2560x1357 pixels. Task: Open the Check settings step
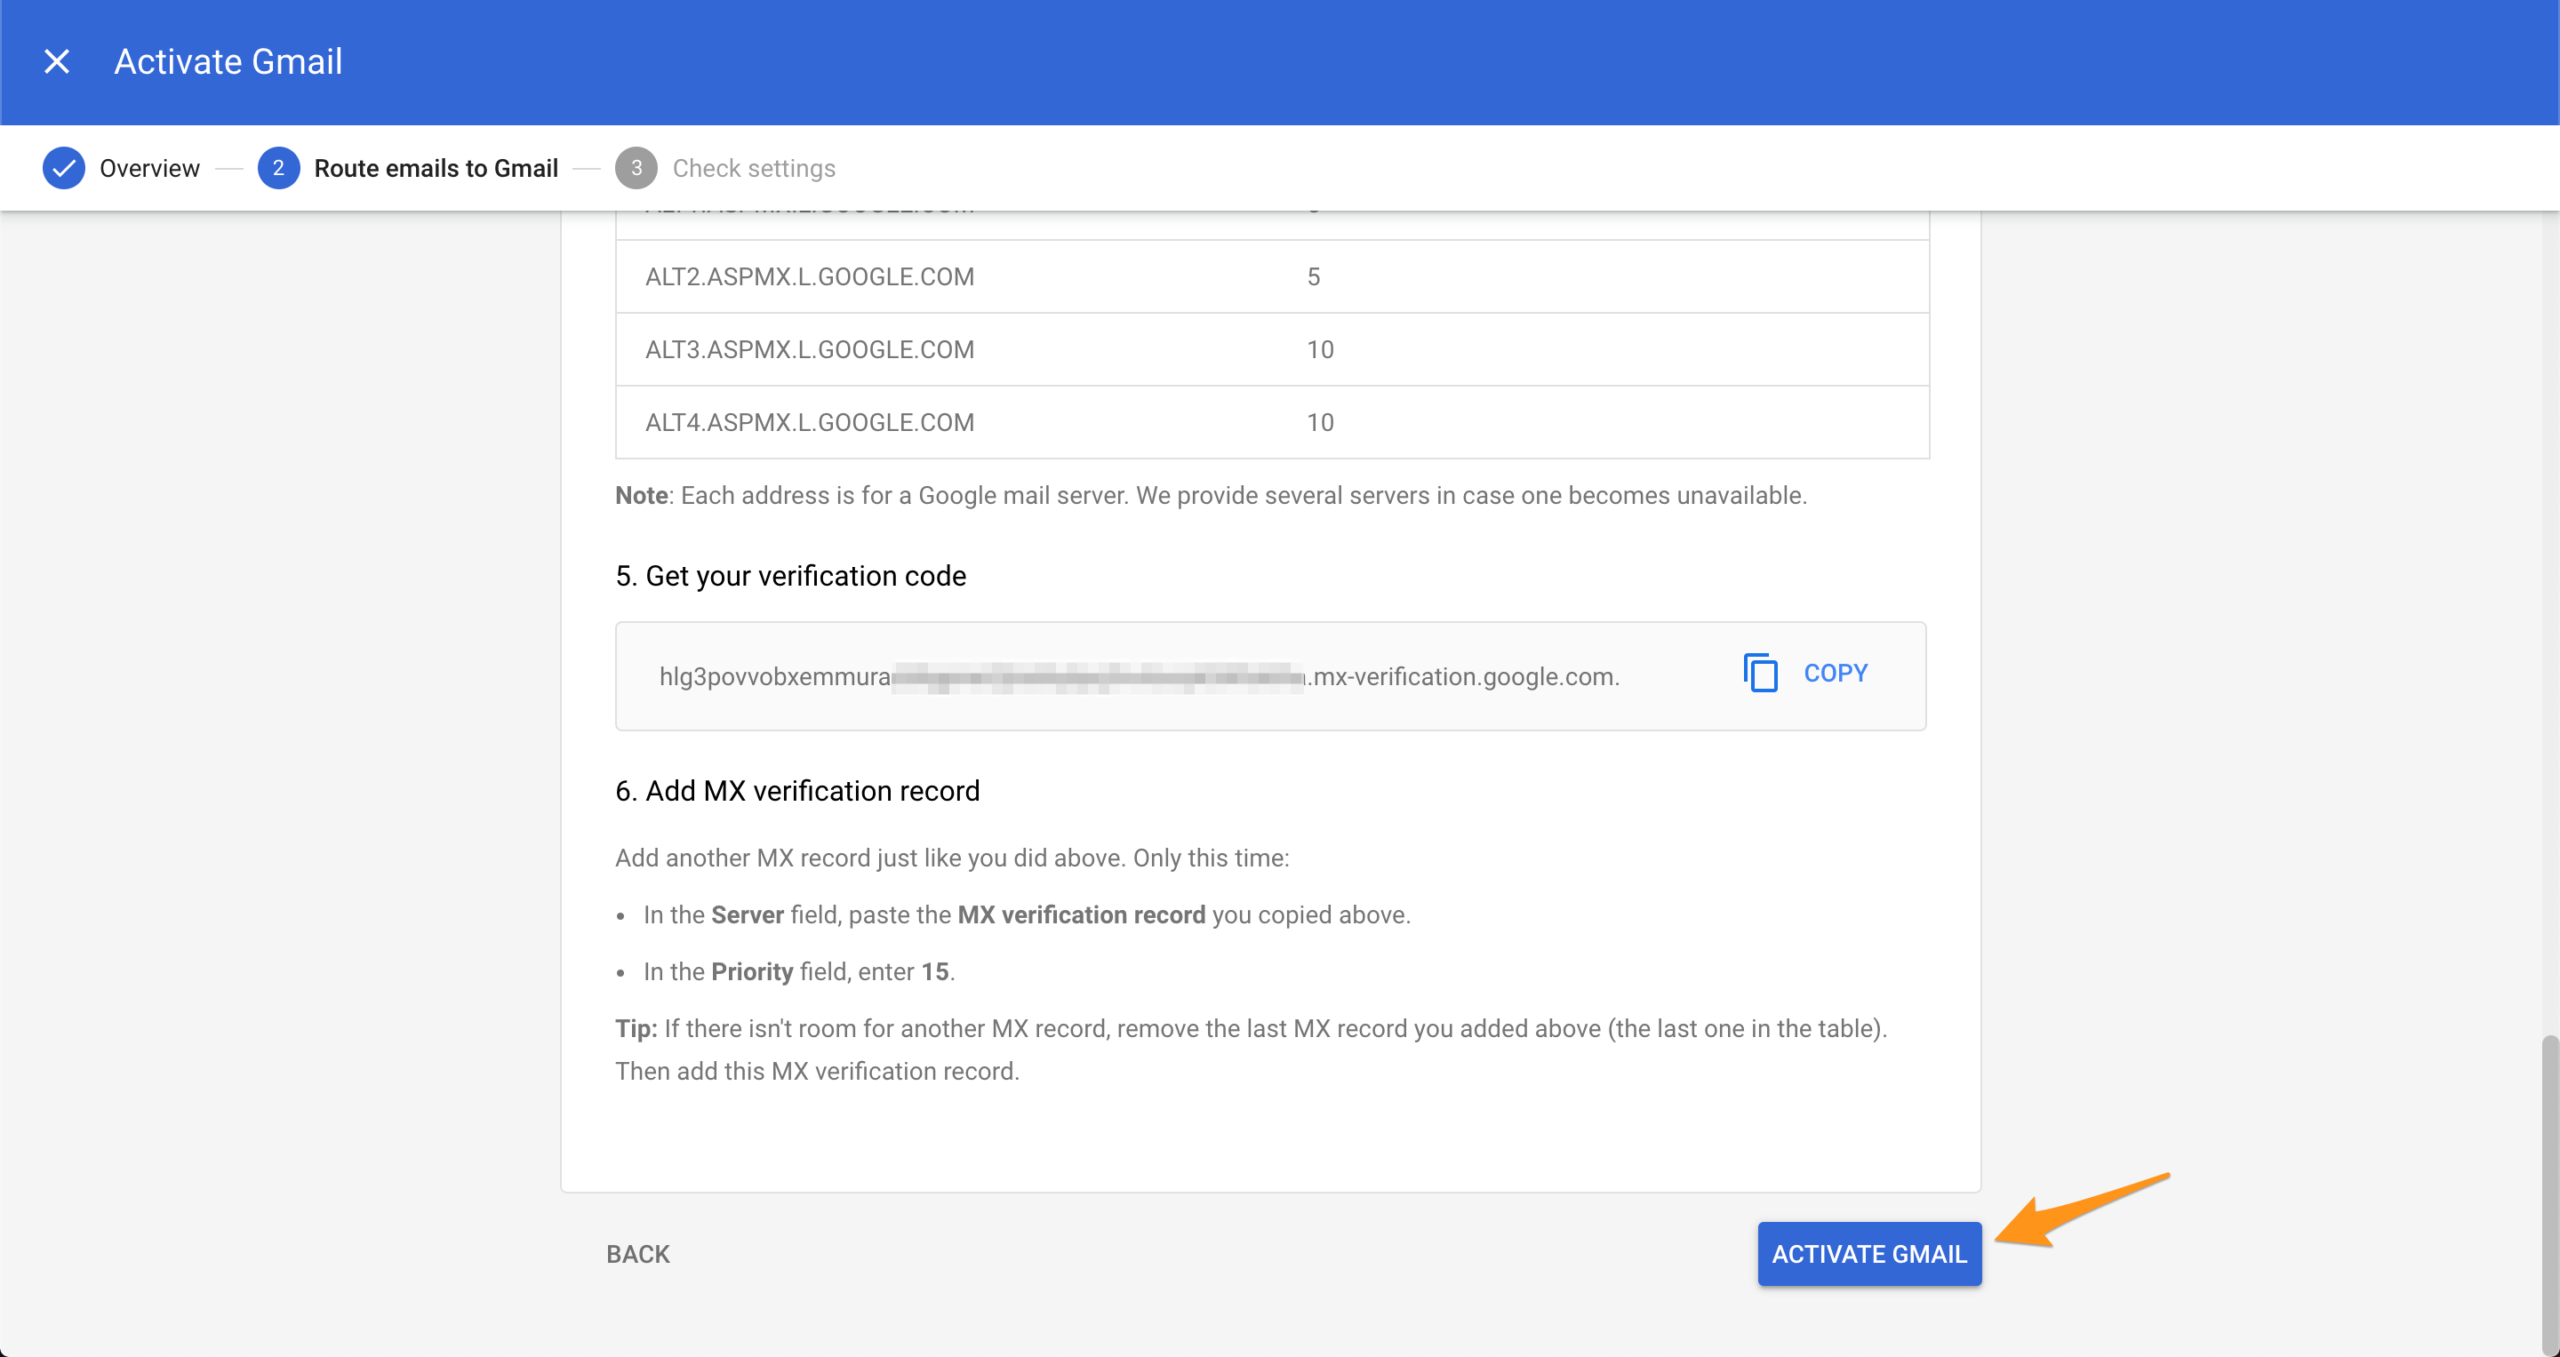(x=754, y=168)
